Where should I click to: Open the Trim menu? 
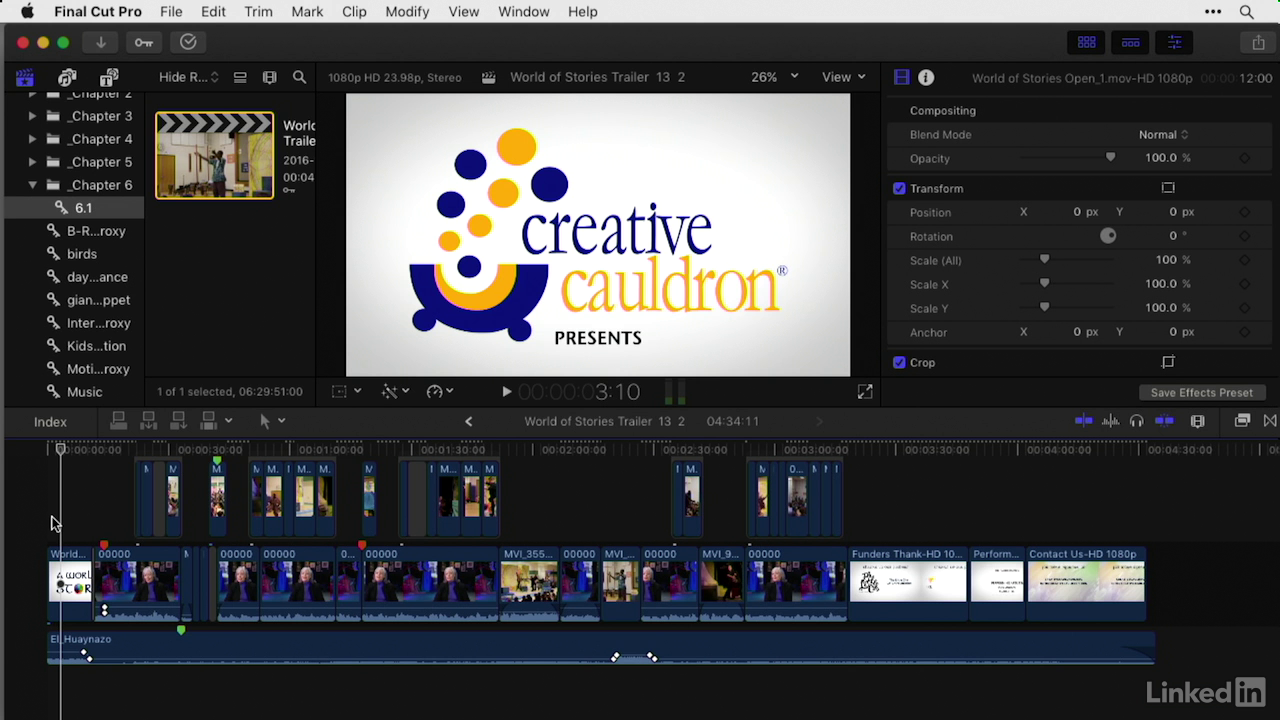258,12
